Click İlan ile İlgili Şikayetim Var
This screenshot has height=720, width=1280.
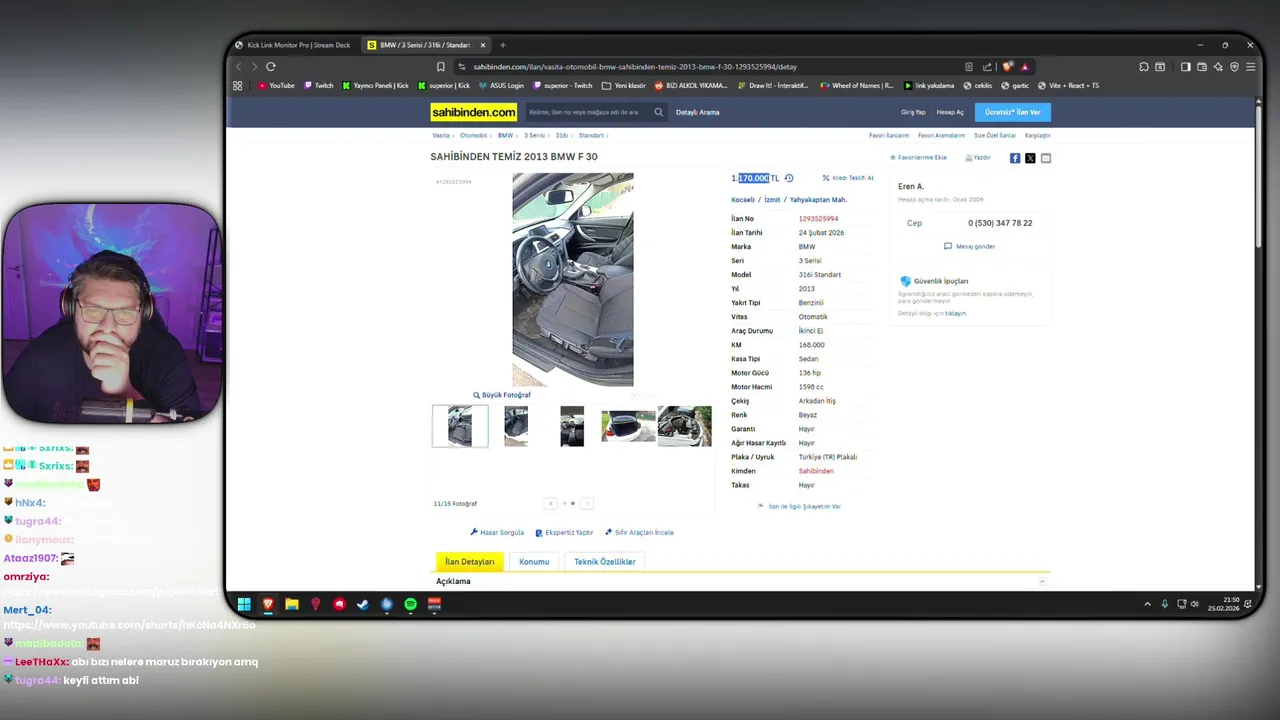point(799,506)
